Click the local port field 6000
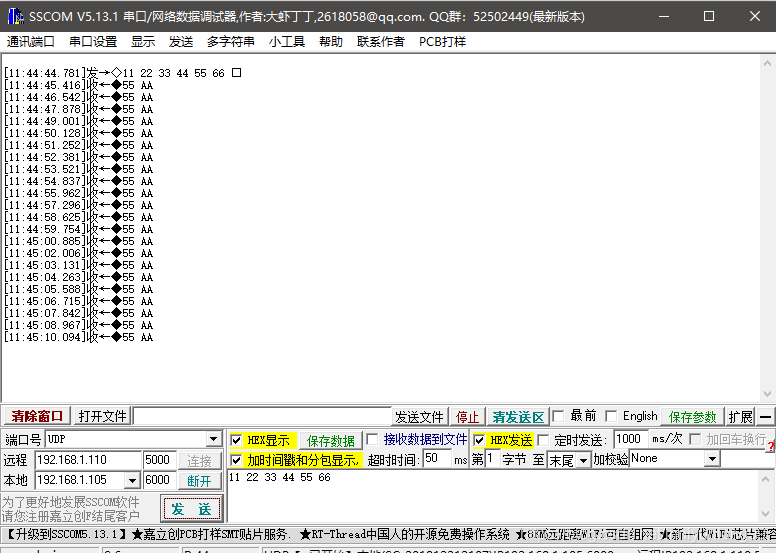This screenshot has width=776, height=553. (x=159, y=480)
